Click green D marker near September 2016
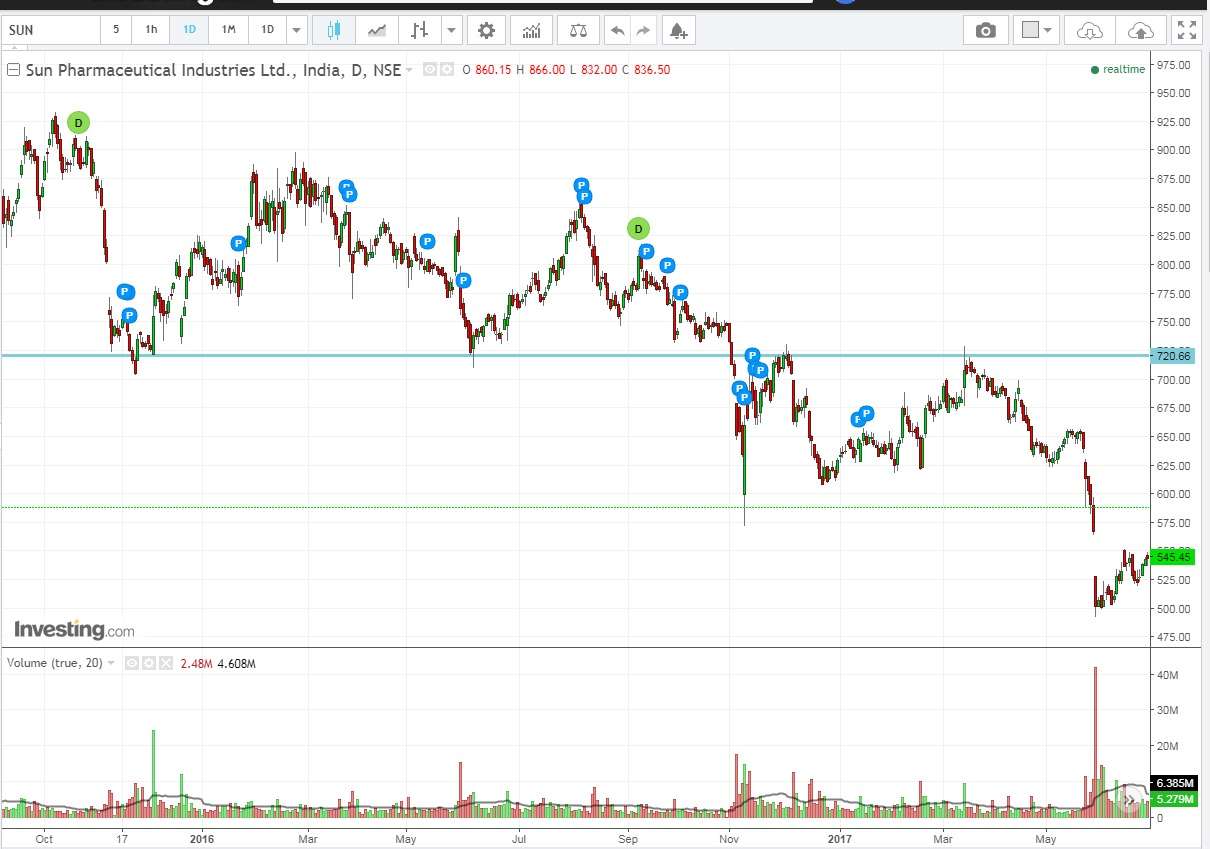 pyautogui.click(x=638, y=228)
